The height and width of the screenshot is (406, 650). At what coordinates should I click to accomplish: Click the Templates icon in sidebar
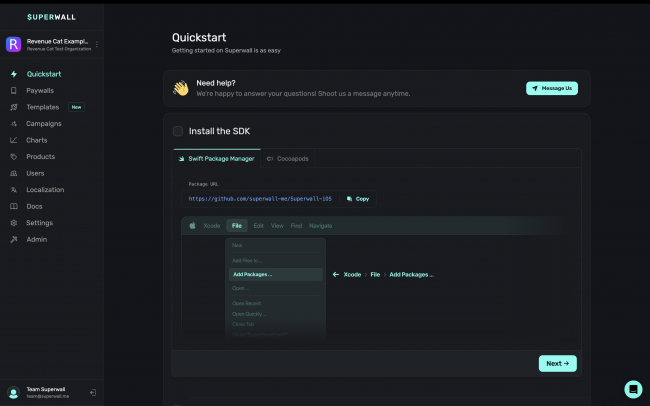tap(14, 107)
